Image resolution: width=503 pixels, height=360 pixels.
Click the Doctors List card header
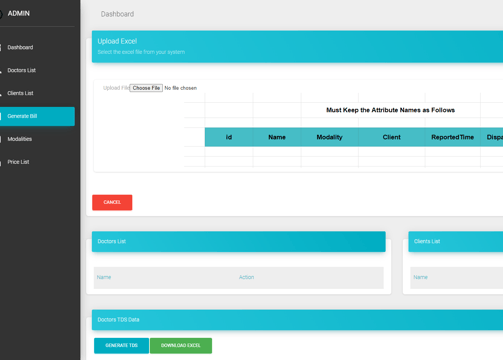(x=239, y=241)
